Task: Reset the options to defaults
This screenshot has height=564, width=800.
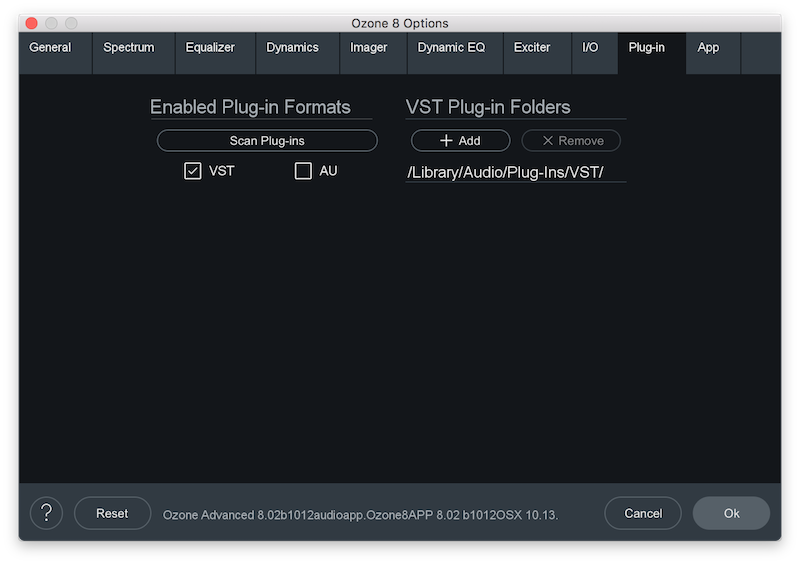Action: point(112,513)
